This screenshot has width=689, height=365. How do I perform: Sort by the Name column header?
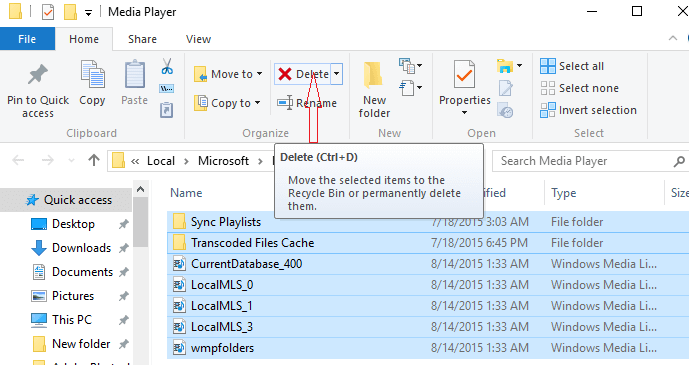click(x=186, y=193)
